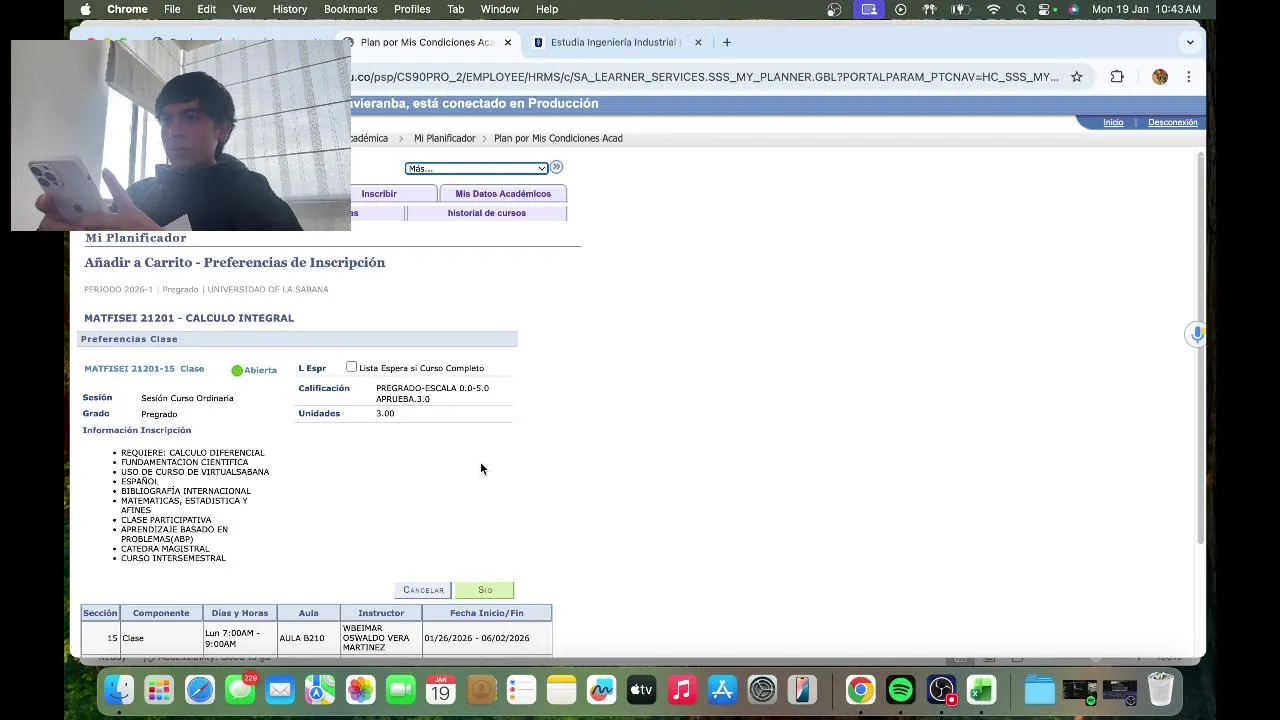Click the blue microphone icon at right edge

tap(1196, 334)
